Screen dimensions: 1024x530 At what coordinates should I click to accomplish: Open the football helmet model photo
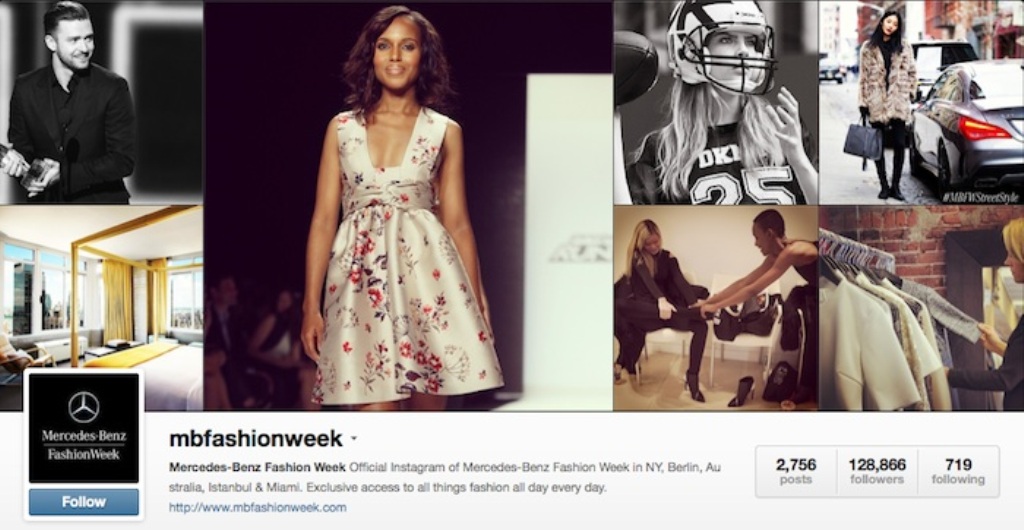715,102
